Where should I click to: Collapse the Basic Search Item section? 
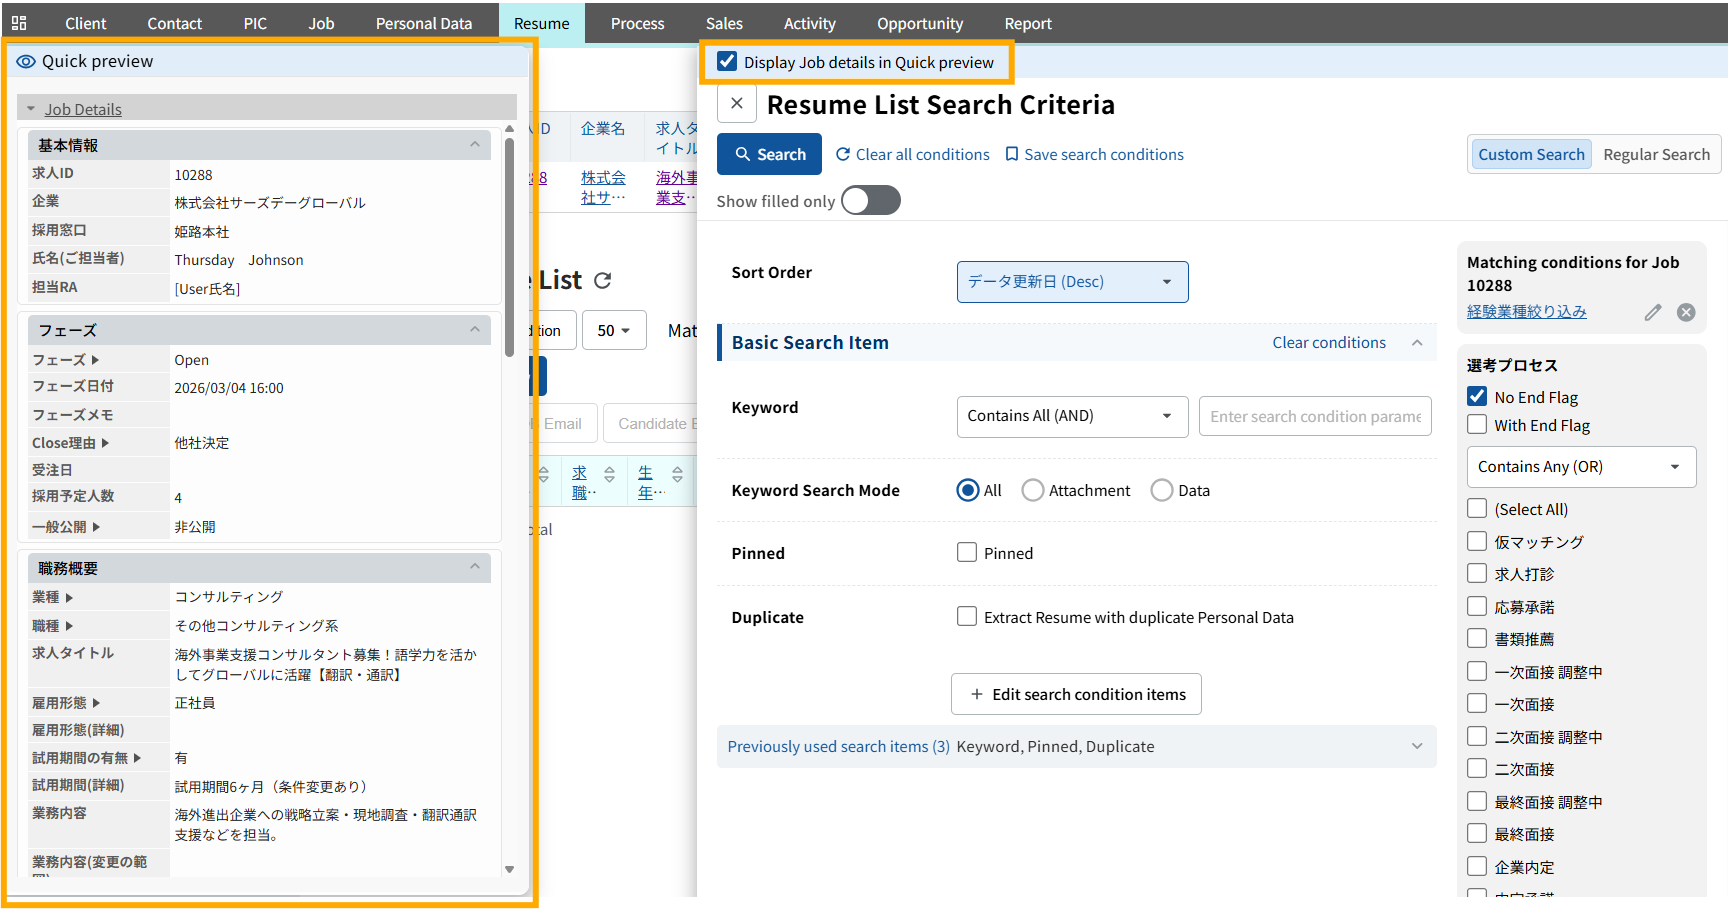[x=1417, y=343]
